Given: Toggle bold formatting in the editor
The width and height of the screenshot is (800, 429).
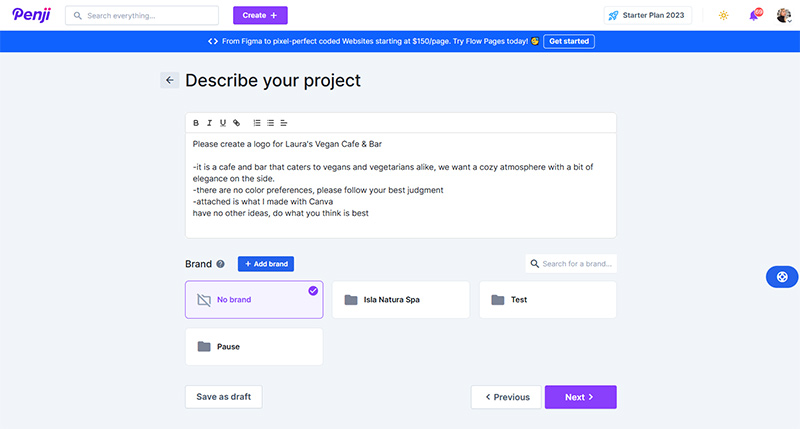Looking at the screenshot, I should [196, 123].
